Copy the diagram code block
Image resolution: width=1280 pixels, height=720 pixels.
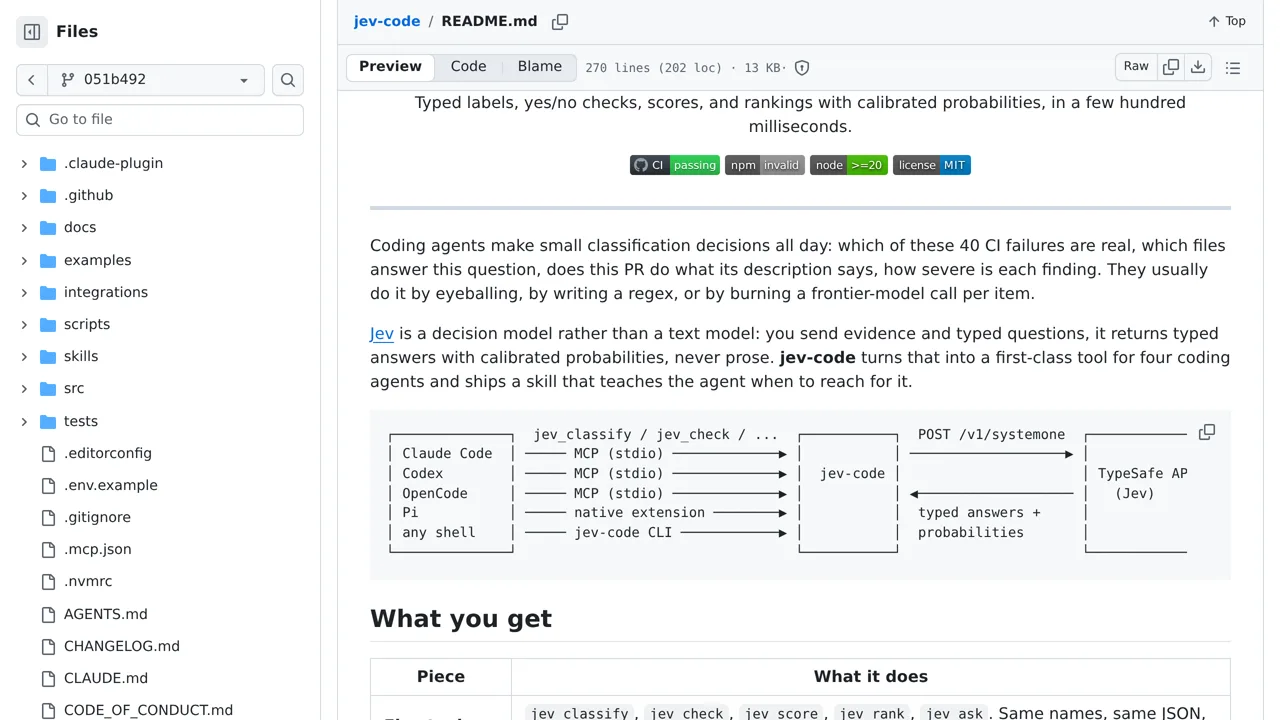[x=1207, y=432]
